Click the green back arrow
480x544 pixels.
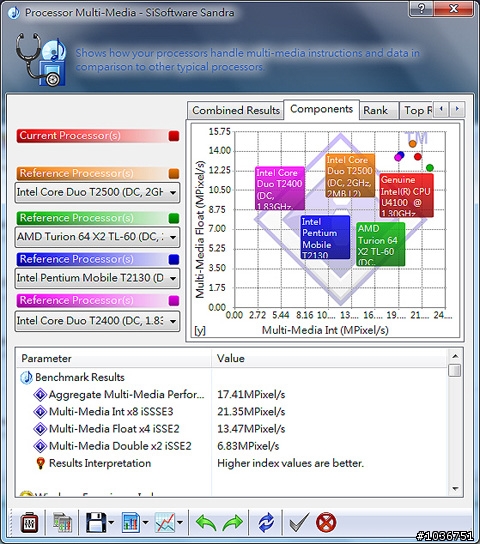point(206,523)
